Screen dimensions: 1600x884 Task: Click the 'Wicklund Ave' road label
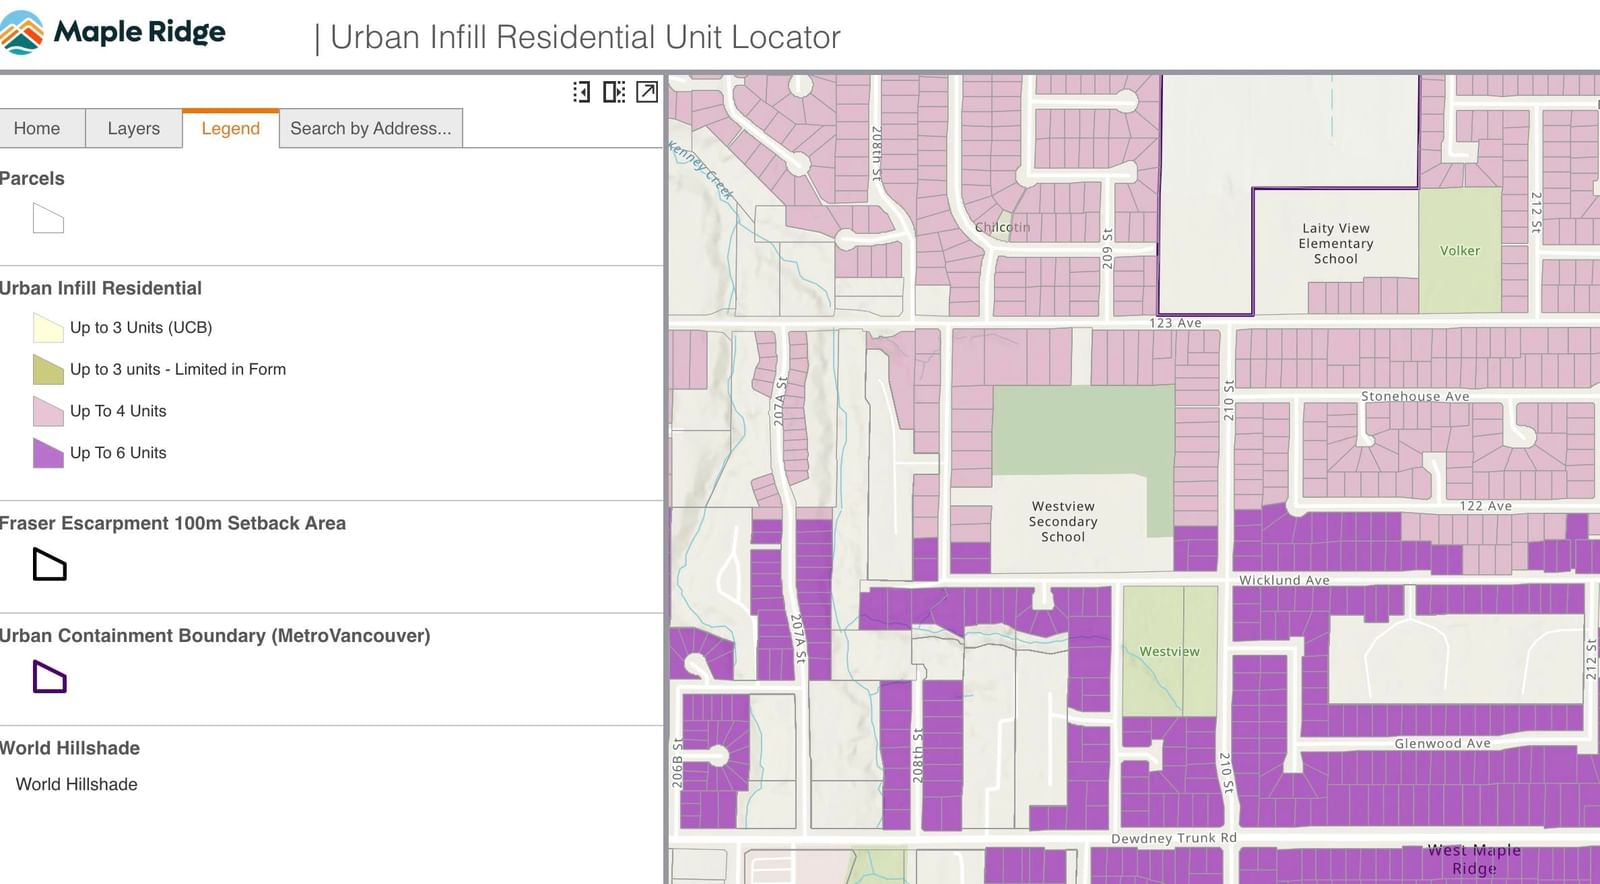(x=1284, y=580)
